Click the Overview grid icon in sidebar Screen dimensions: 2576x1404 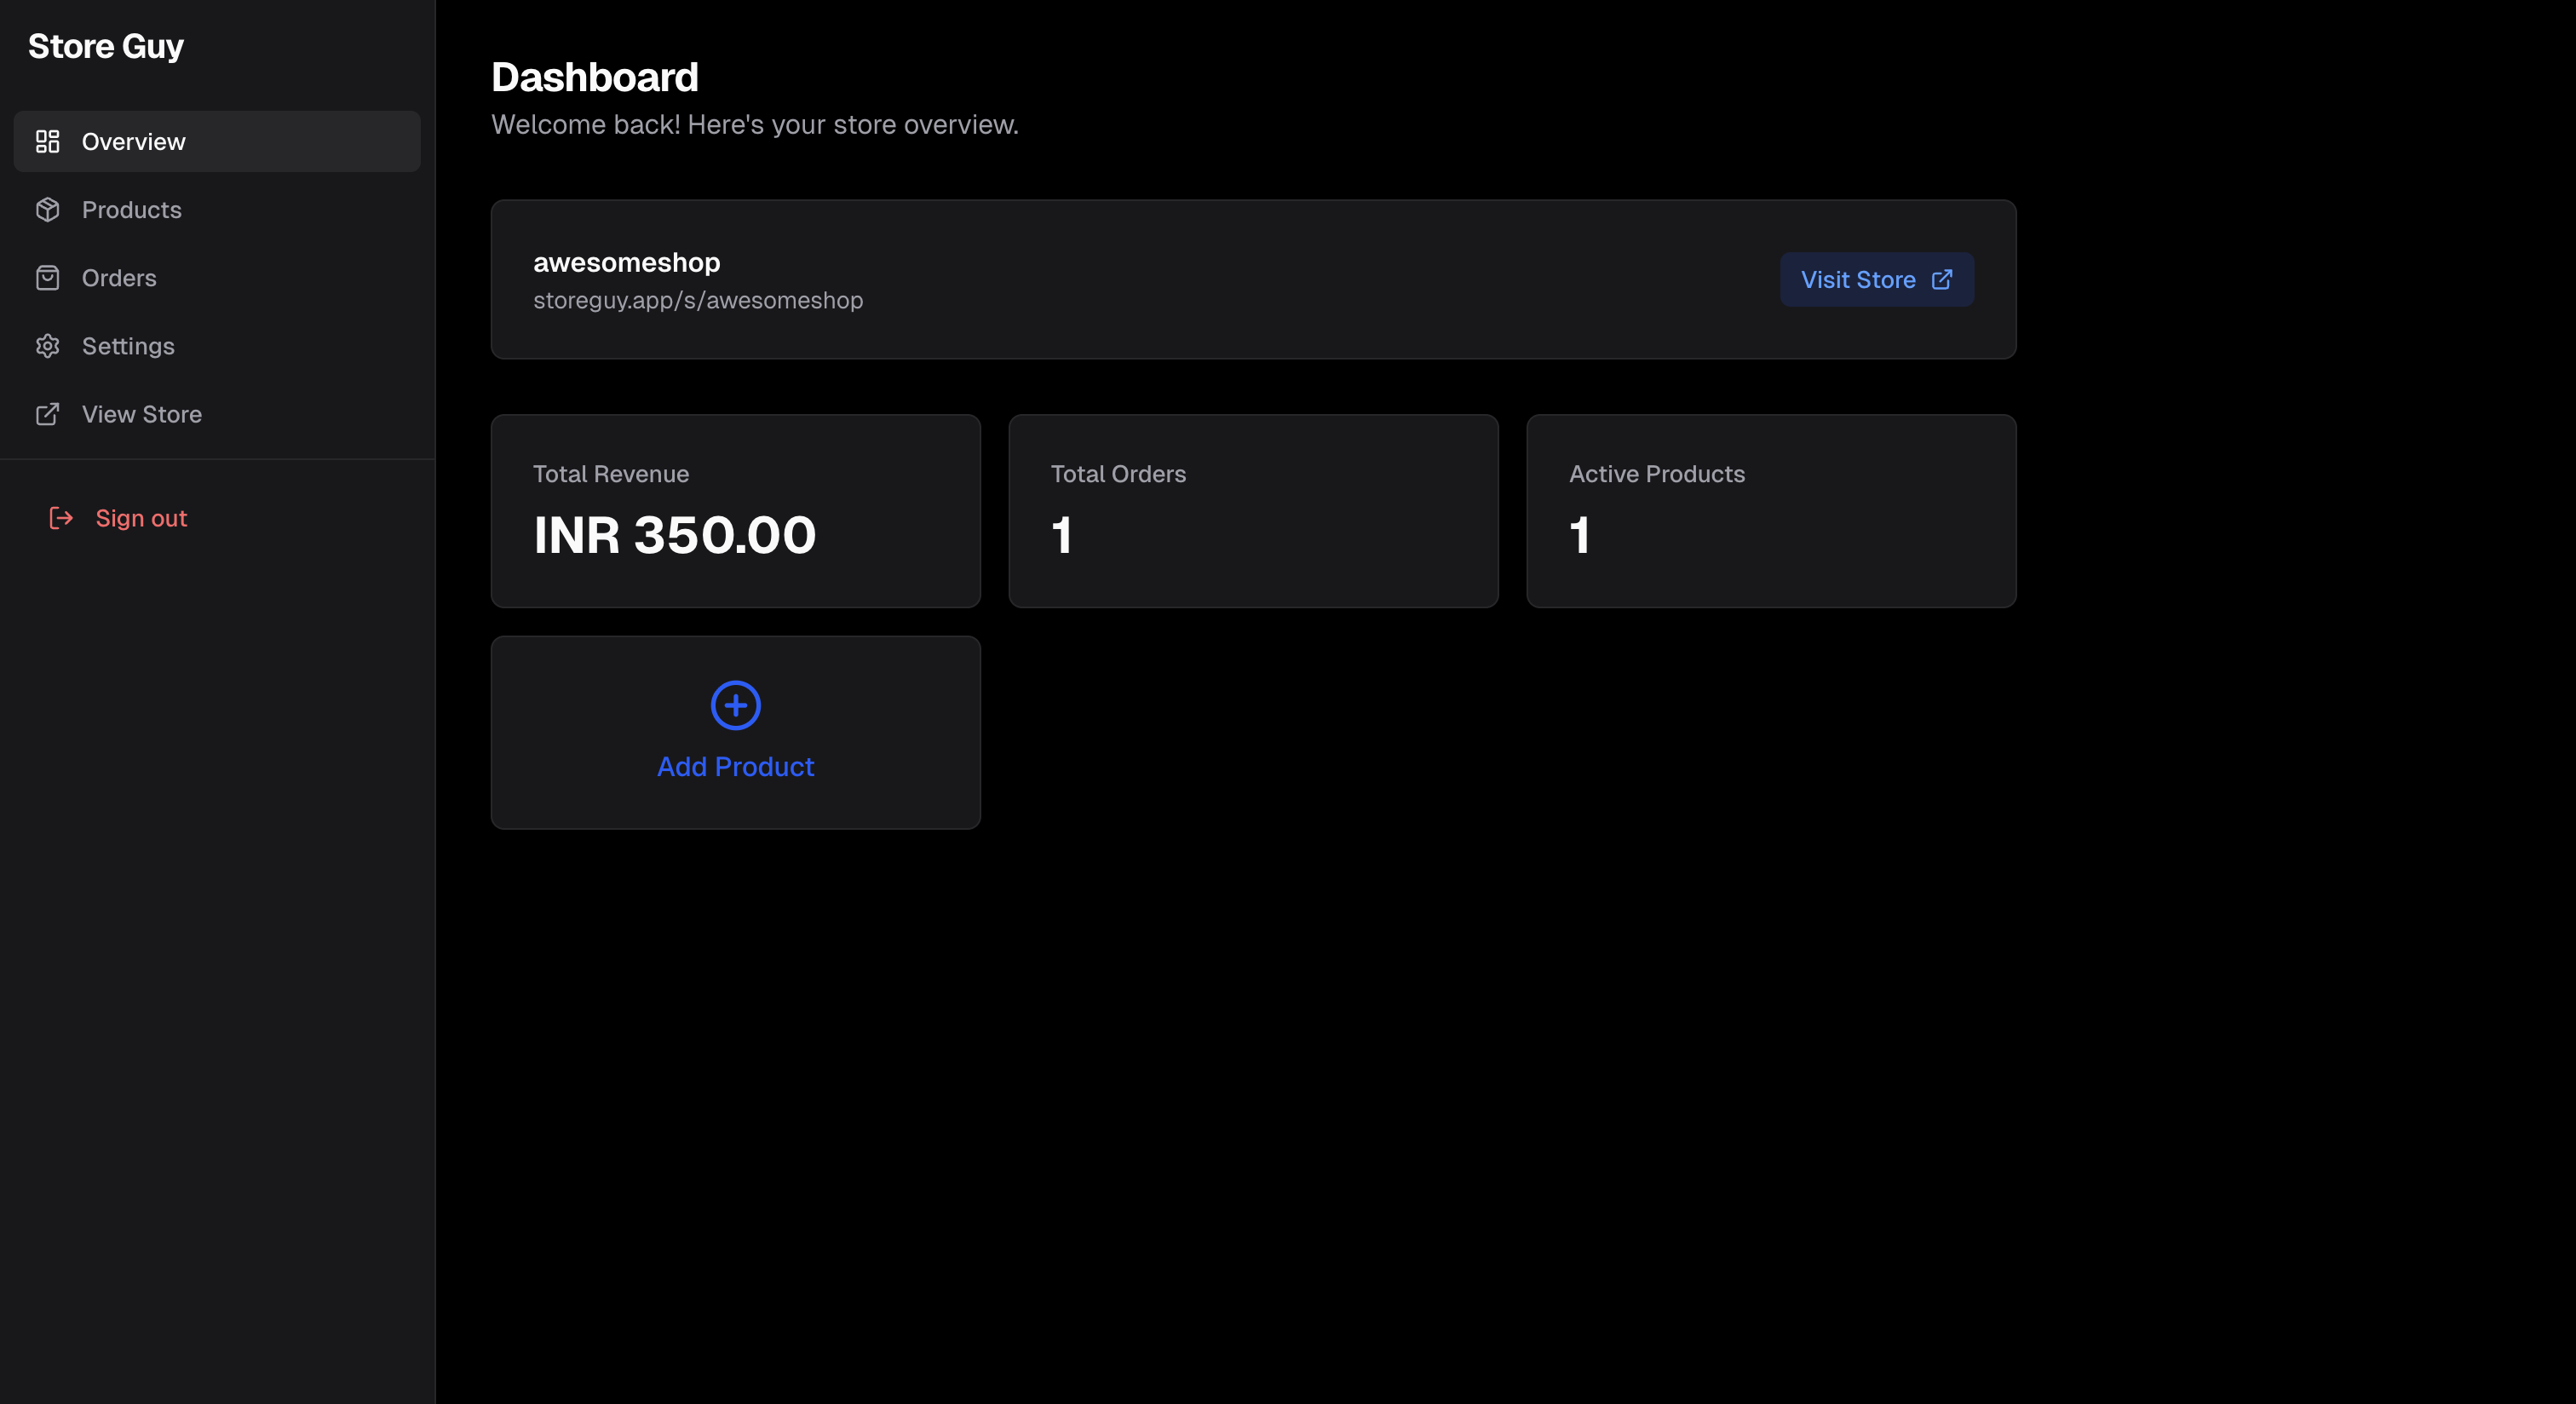pos(47,141)
